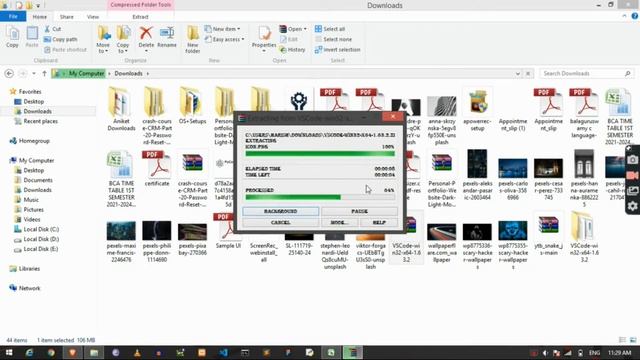Image resolution: width=640 pixels, height=360 pixels.
Task: Switch to the View ribbon tab
Action: (93, 17)
